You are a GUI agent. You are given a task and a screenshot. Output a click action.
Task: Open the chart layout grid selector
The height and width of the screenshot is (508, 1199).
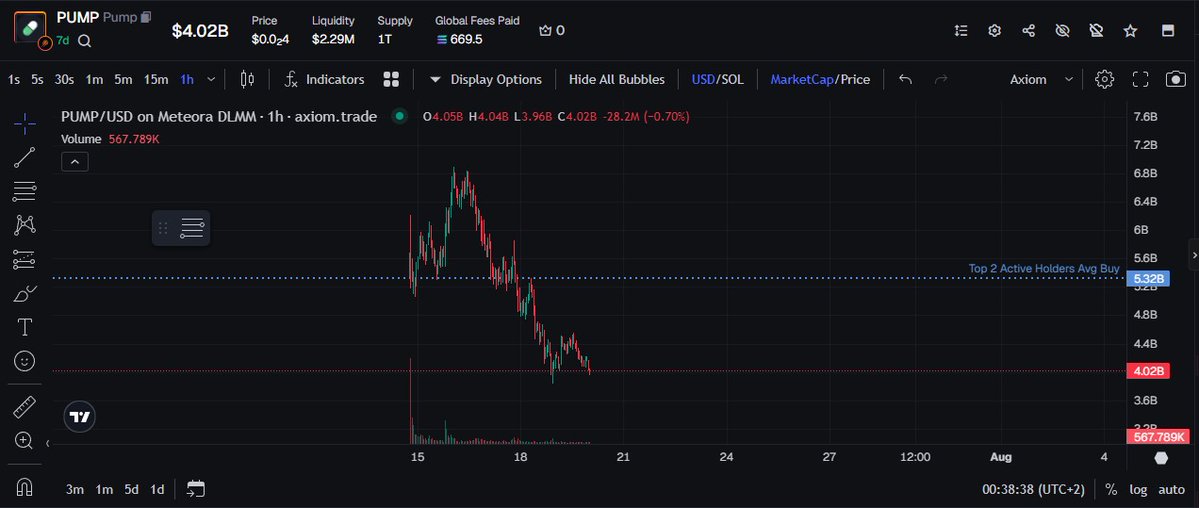point(392,79)
